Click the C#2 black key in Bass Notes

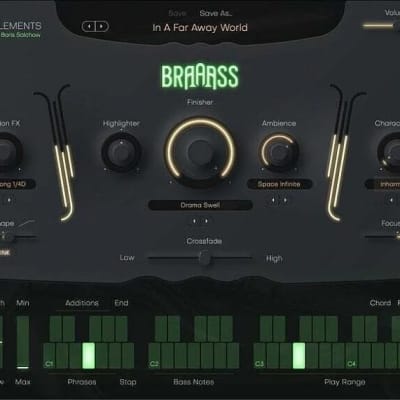tap(161, 329)
